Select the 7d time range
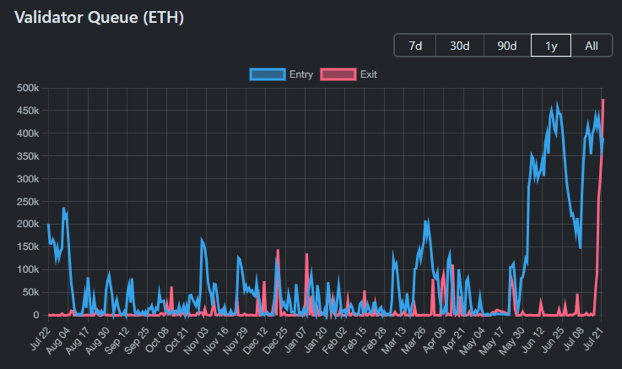Screen dimensions: 622x369 (x=415, y=46)
